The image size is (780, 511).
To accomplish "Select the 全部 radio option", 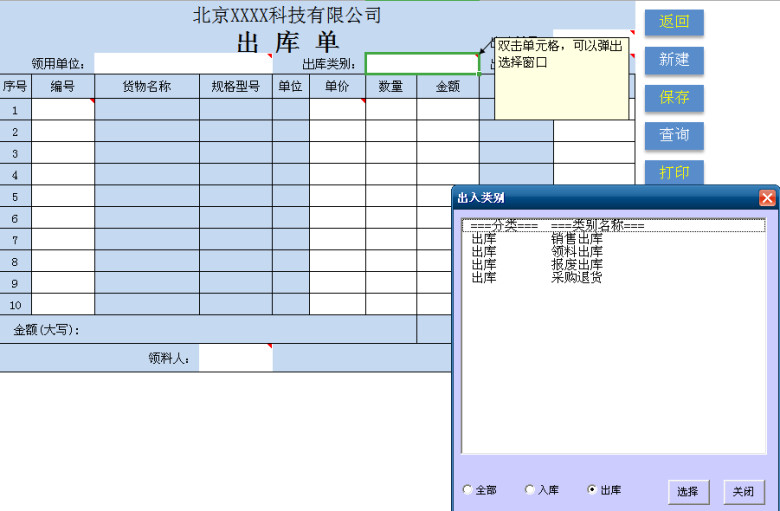I will (480, 490).
